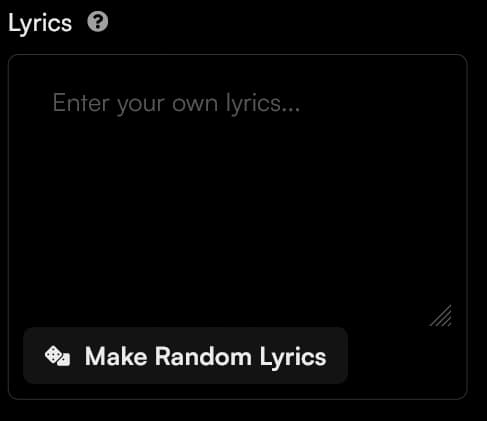Click the dice icon on Make Random Lyrics
The width and height of the screenshot is (487, 421).
point(57,356)
